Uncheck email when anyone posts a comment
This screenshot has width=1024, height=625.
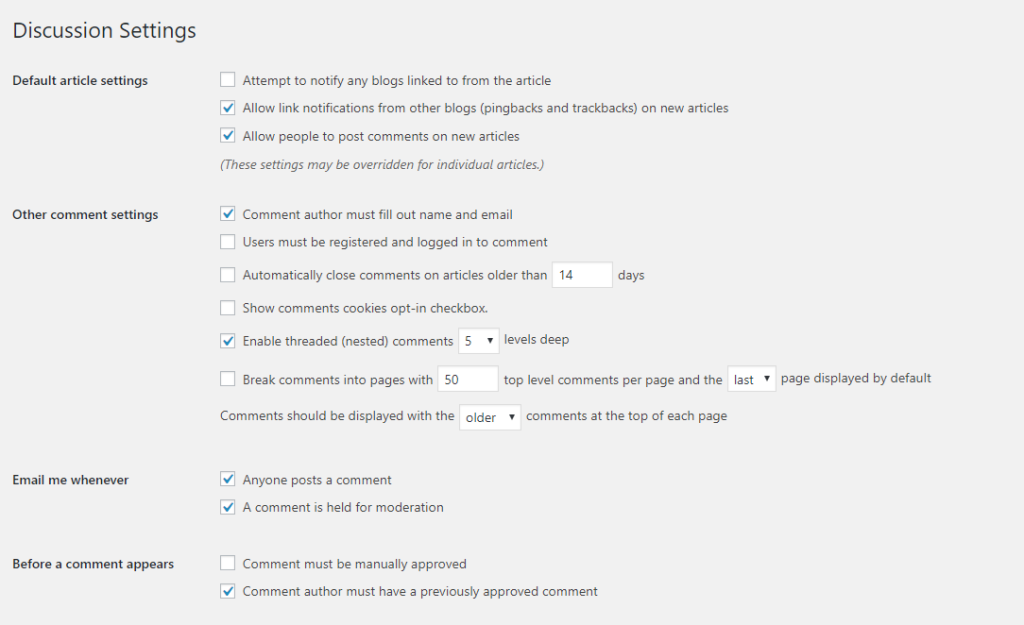point(228,480)
